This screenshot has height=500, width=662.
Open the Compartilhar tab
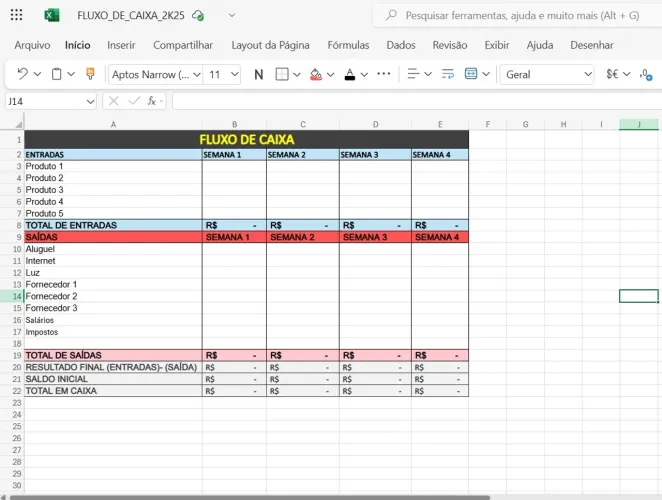click(x=183, y=45)
